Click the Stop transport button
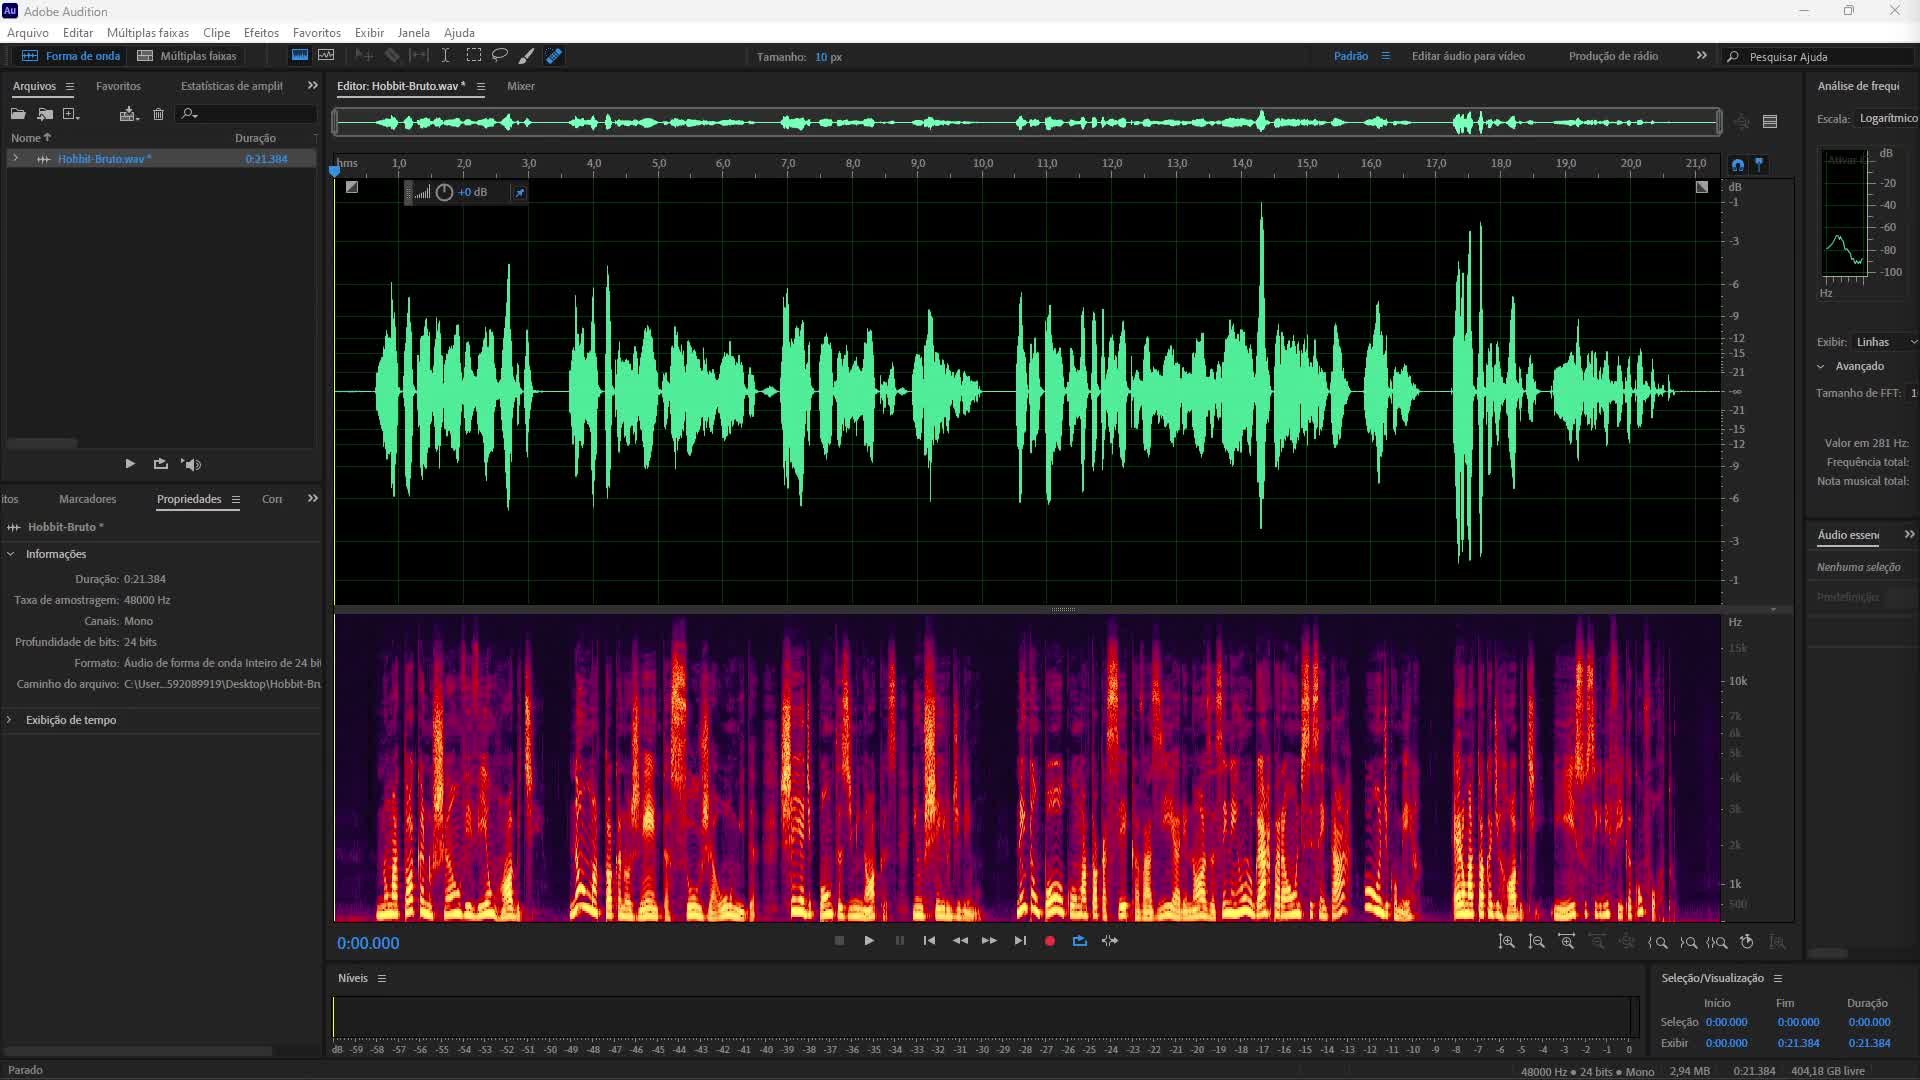 pos(839,941)
